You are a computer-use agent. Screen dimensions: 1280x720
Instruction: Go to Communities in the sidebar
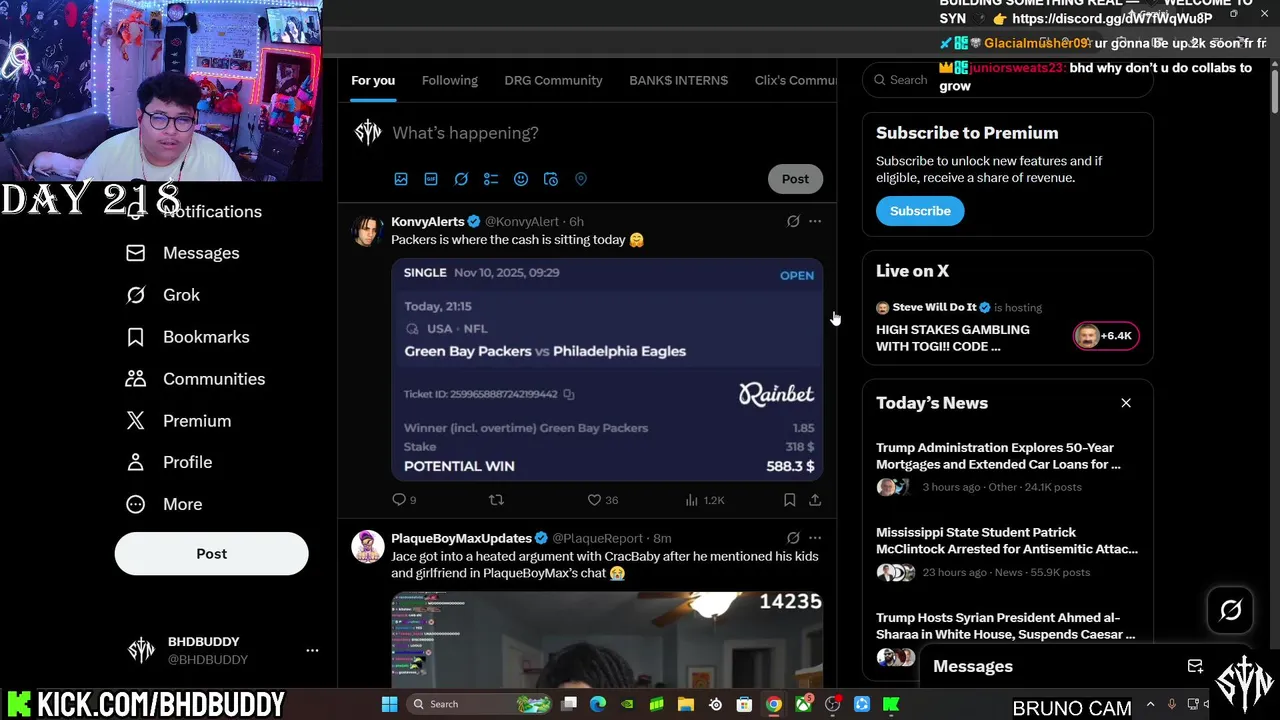[x=195, y=379]
